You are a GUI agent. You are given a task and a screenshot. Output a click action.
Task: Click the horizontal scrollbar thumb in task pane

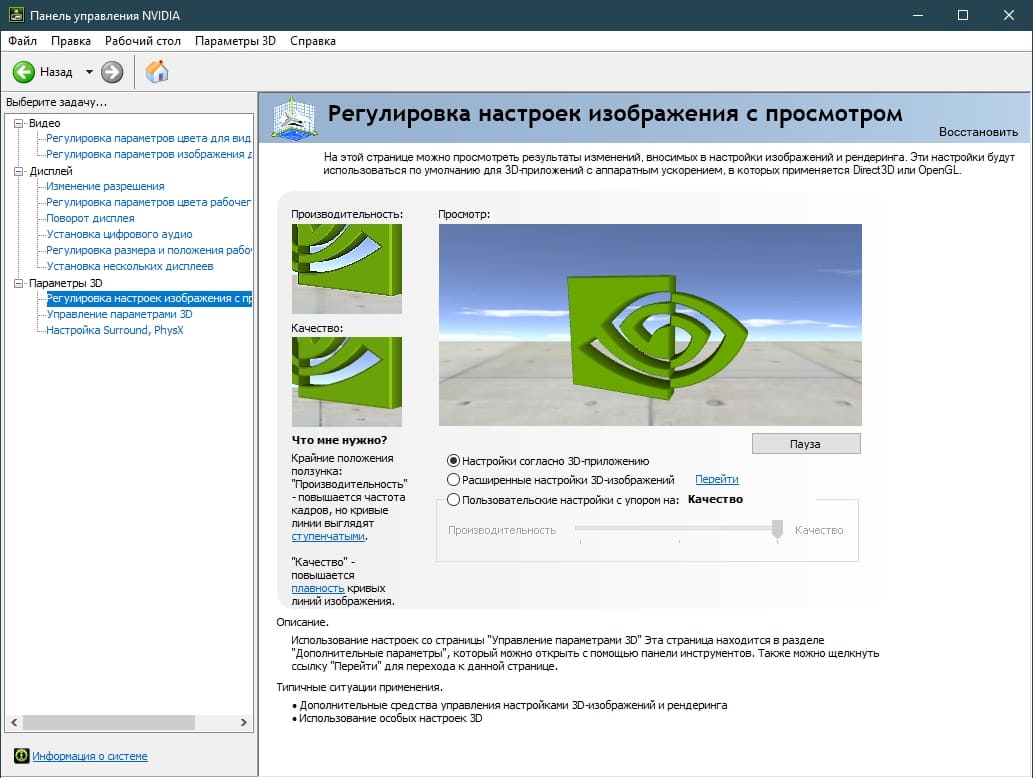click(109, 722)
